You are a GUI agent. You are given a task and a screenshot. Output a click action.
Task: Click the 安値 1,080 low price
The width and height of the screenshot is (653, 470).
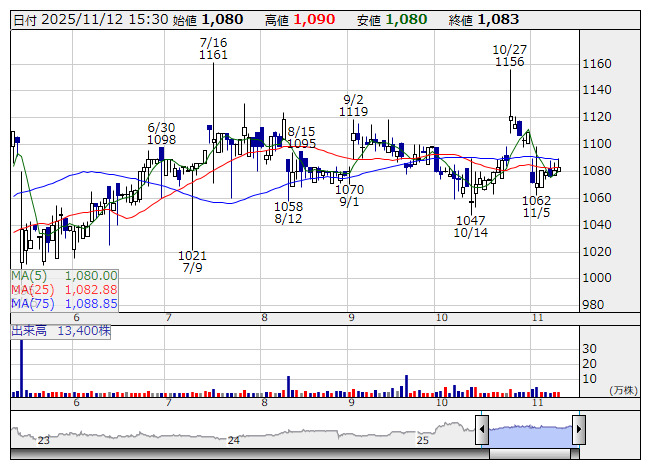point(392,20)
